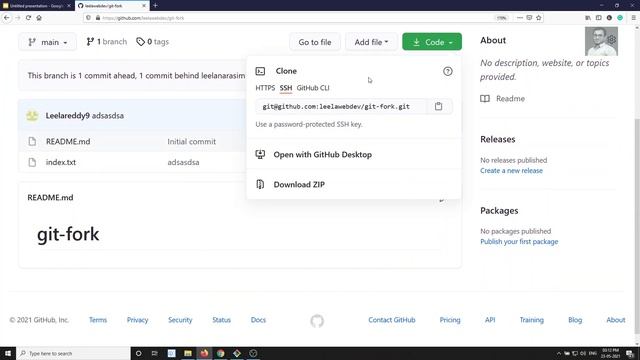Screen dimensions: 640x360
Task: Click Open with GitHub Desktop
Action: [x=322, y=155]
